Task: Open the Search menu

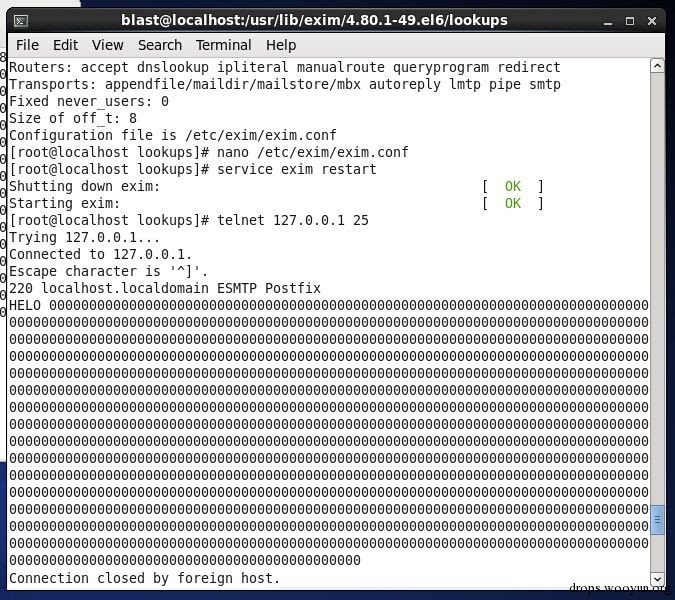Action: (160, 45)
